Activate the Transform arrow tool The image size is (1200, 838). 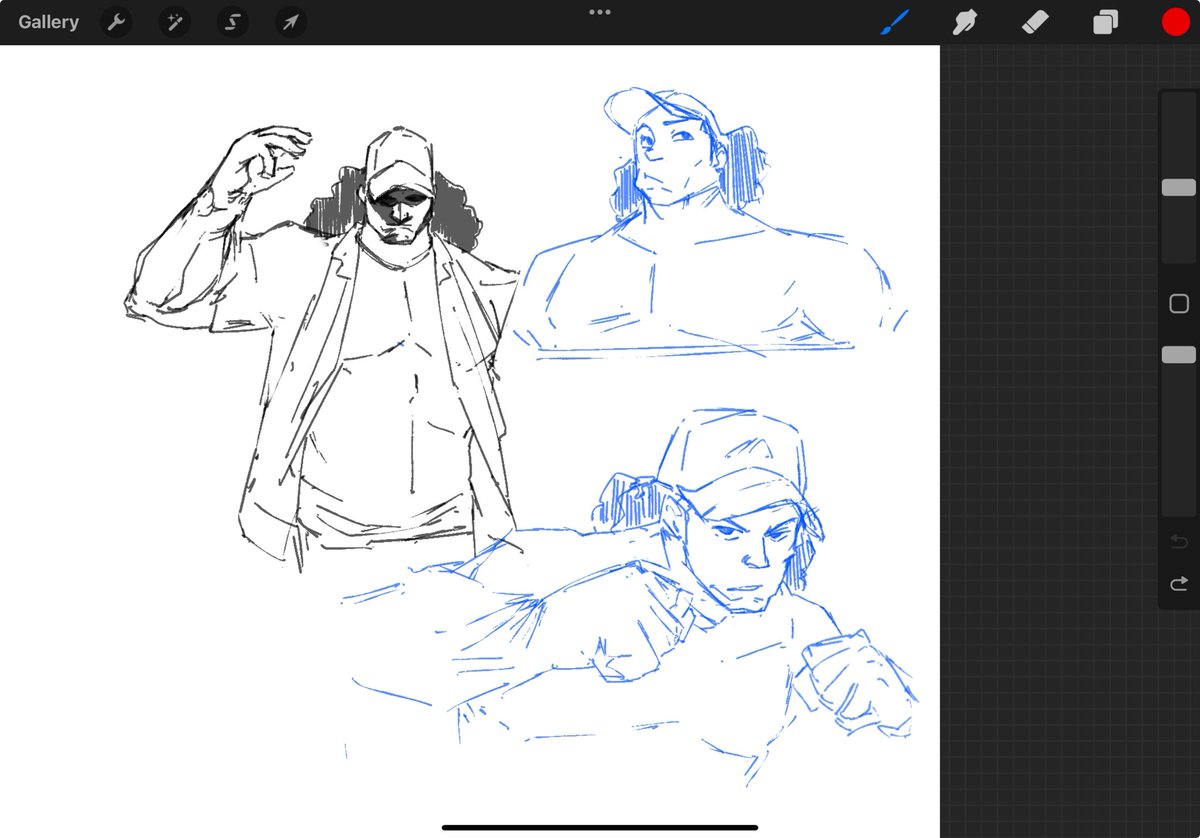[x=291, y=22]
